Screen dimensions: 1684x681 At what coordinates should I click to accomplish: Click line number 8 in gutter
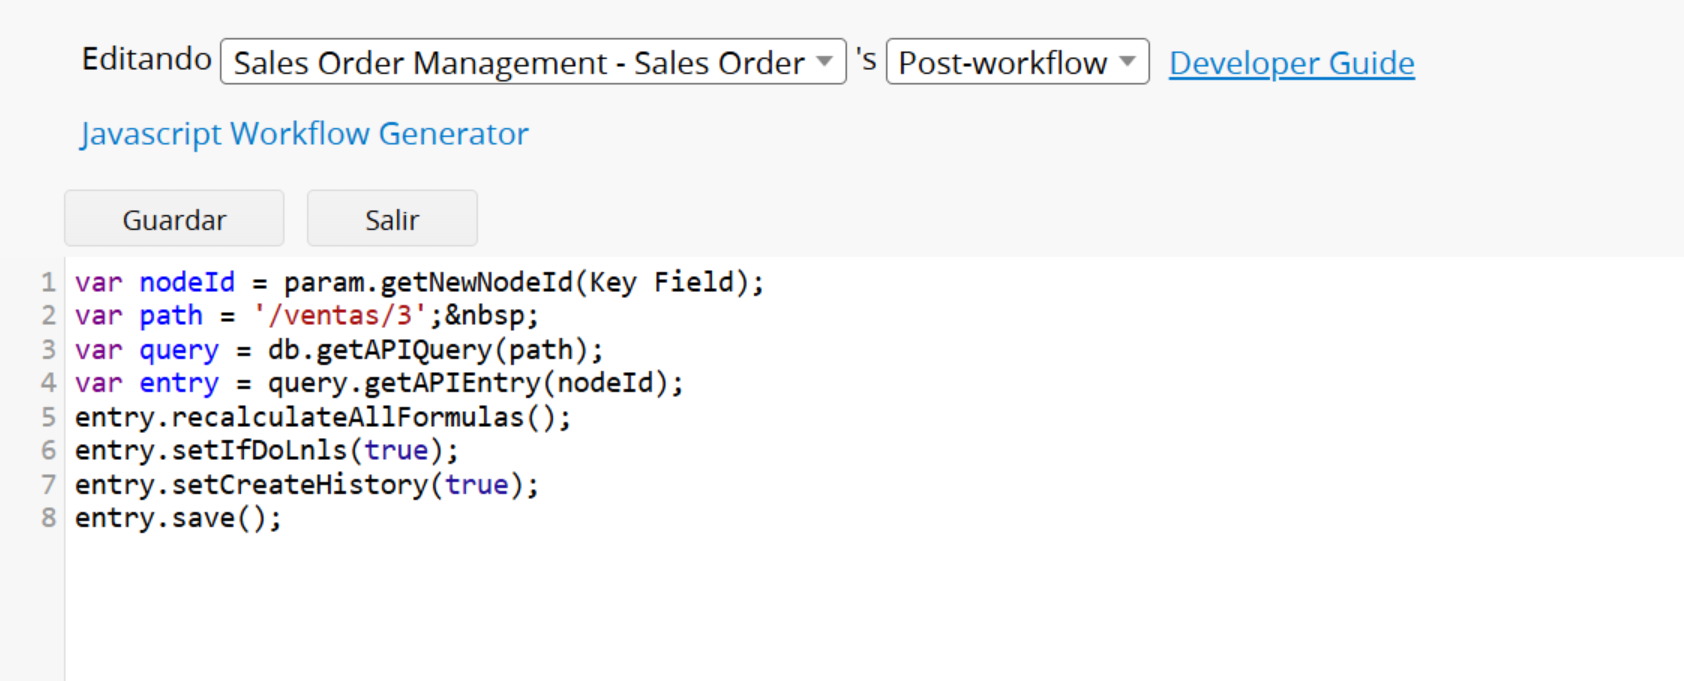pyautogui.click(x=48, y=518)
